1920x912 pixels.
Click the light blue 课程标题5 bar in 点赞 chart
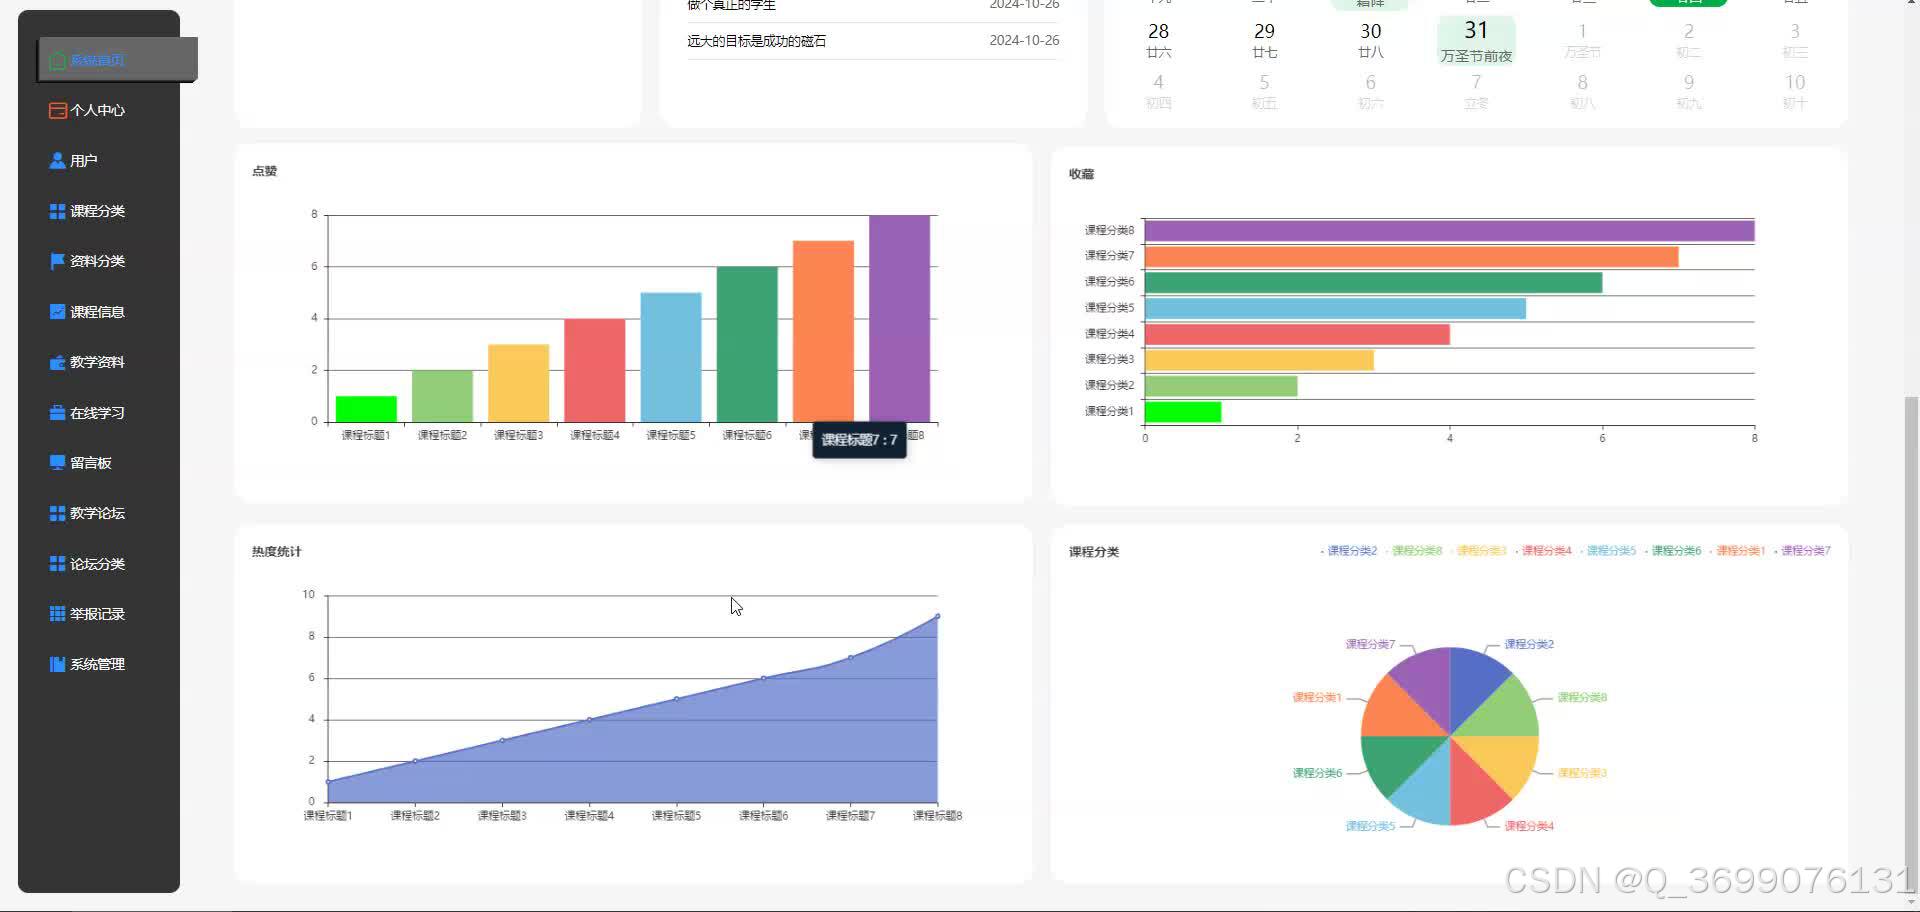(671, 357)
